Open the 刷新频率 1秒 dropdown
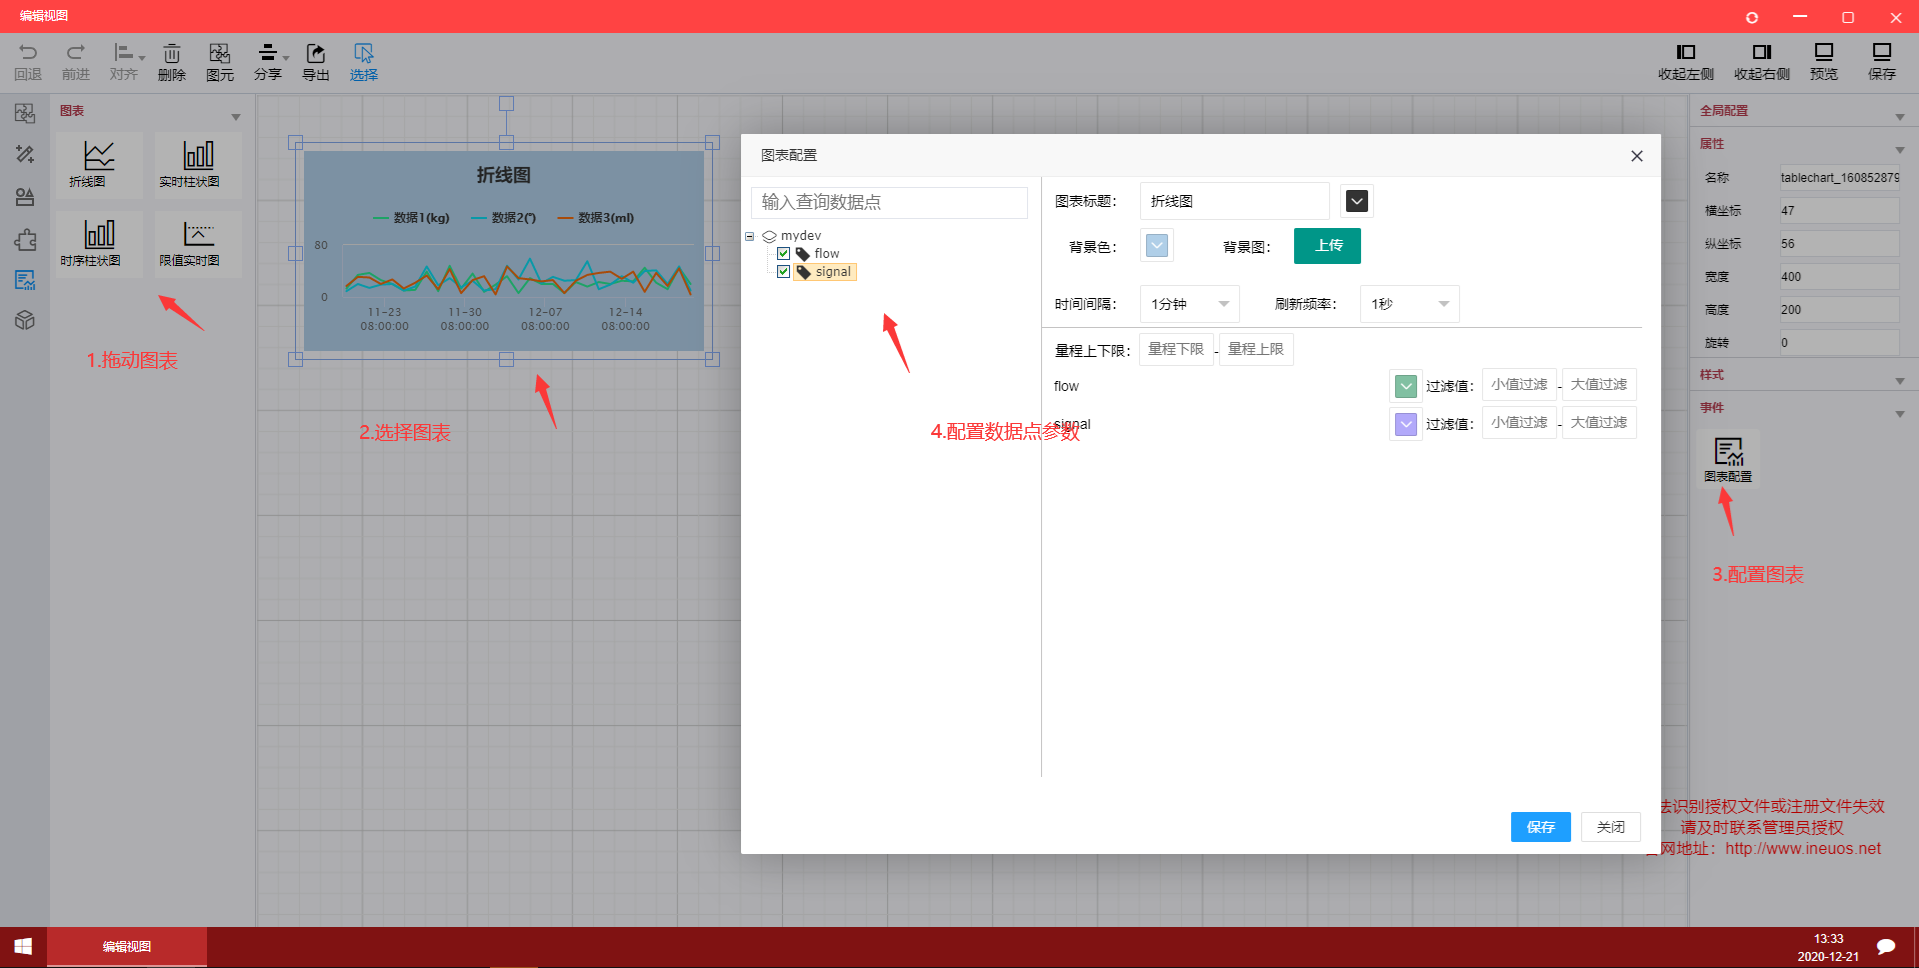Screen dimensions: 1919x968 point(1410,304)
